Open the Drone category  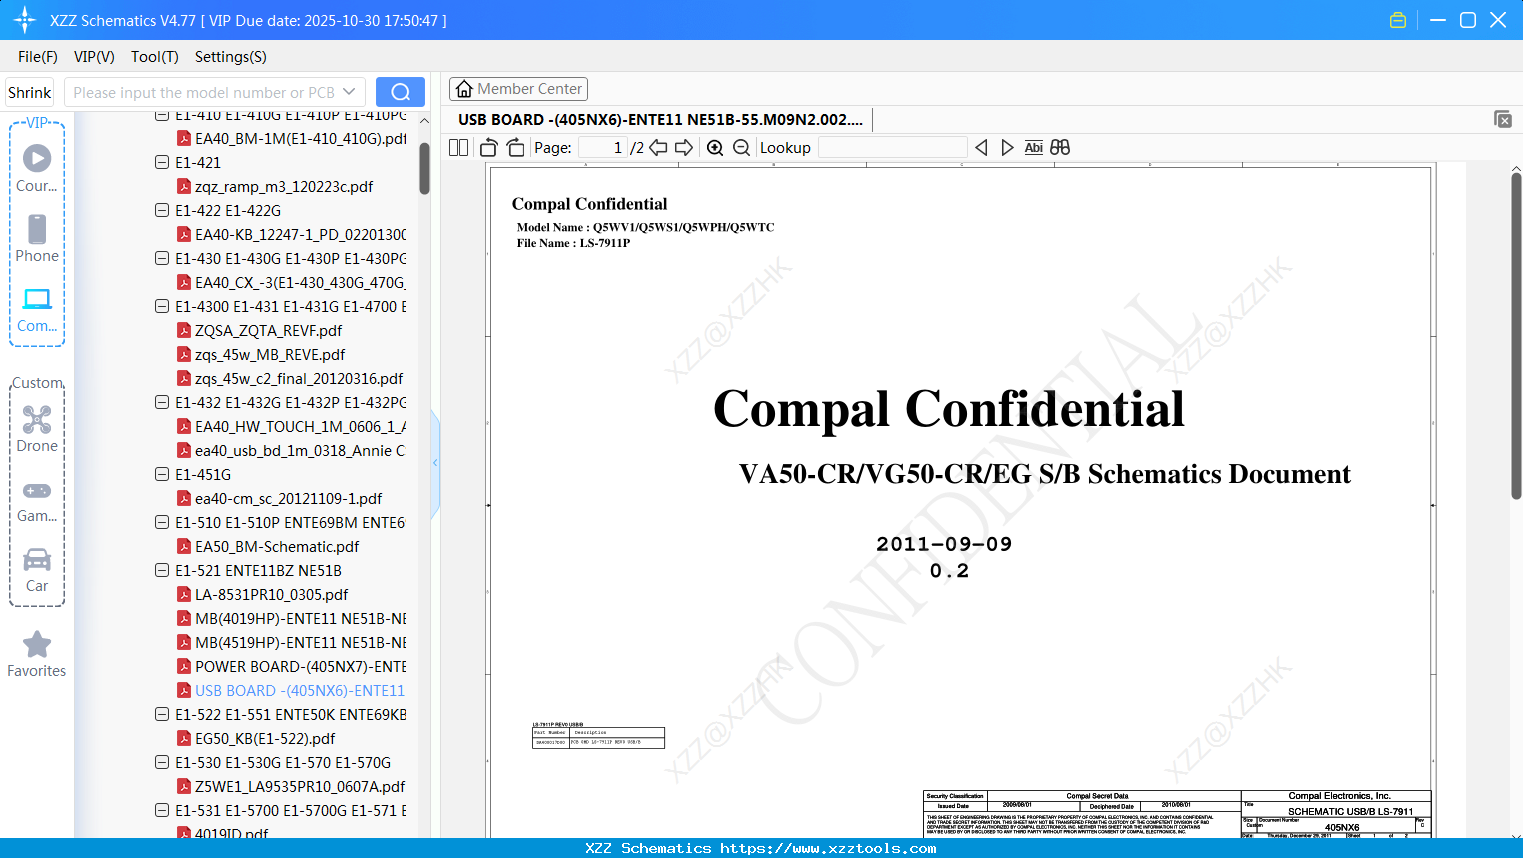(37, 429)
